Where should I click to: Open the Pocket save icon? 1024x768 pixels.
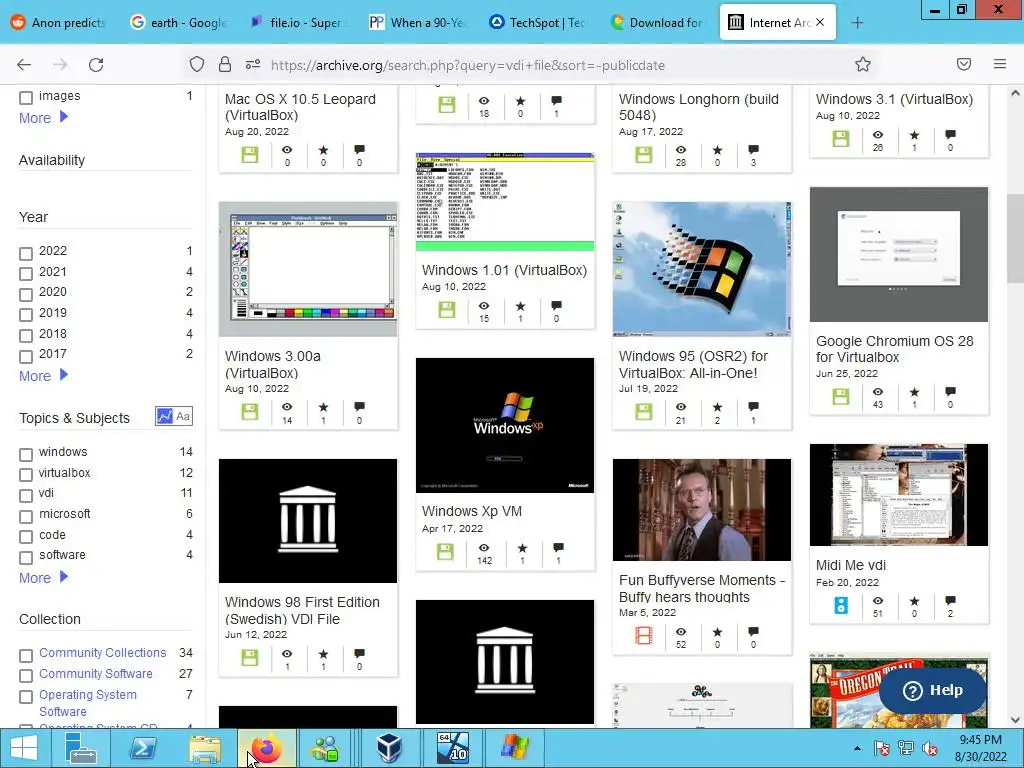964,64
